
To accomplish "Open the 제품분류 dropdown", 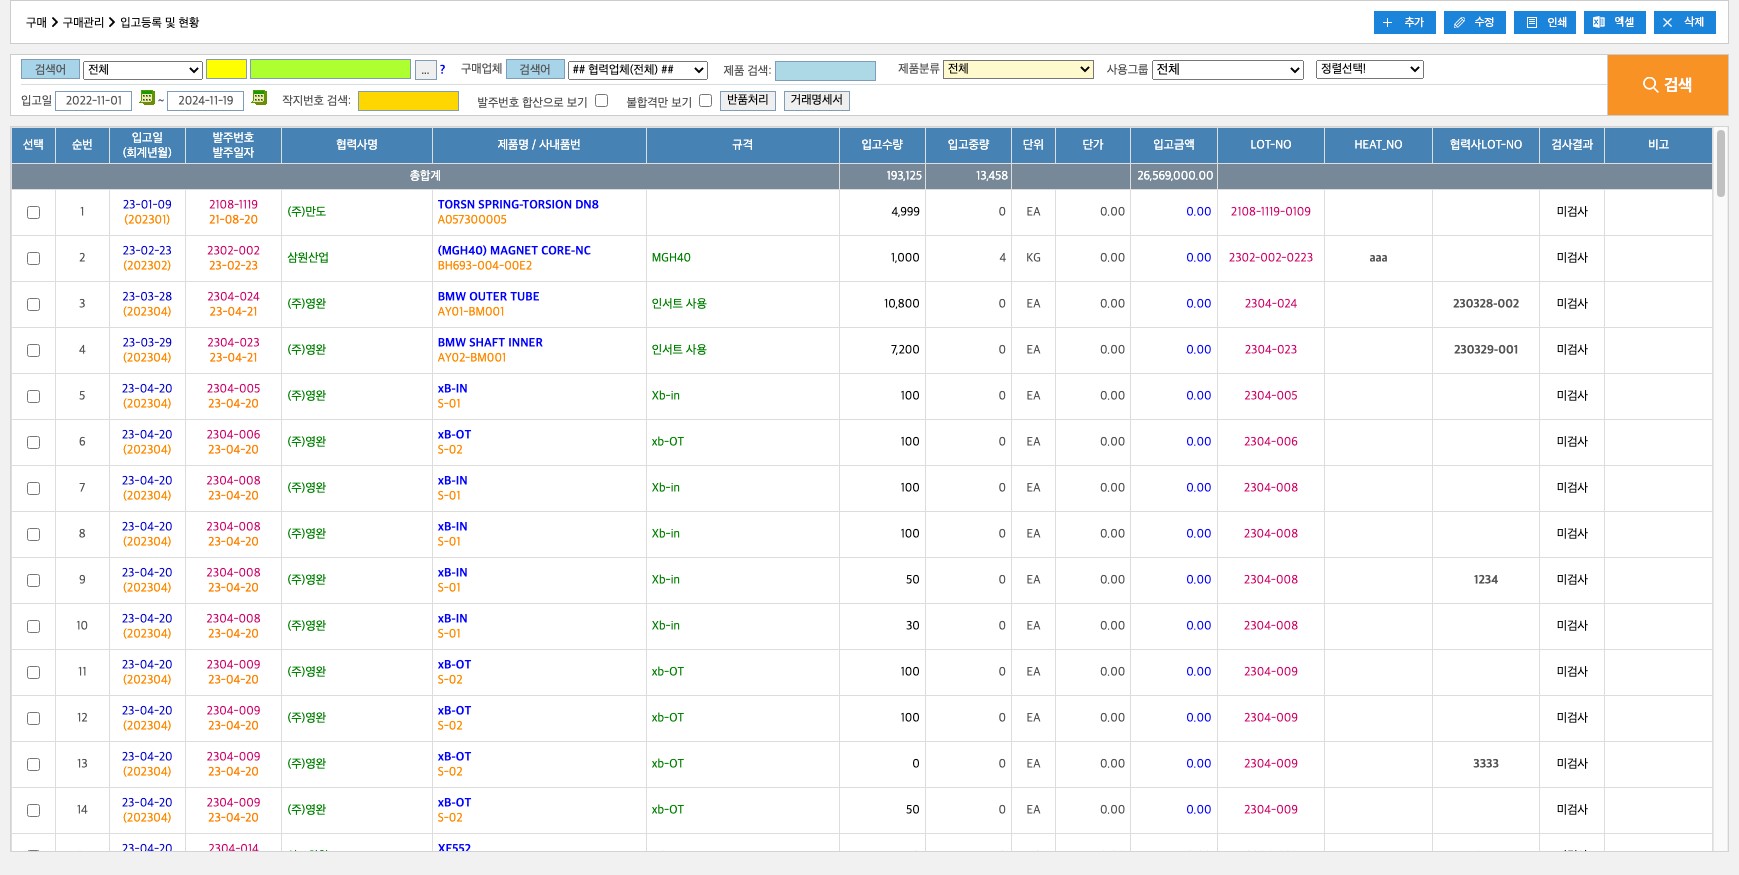I will (x=1018, y=69).
